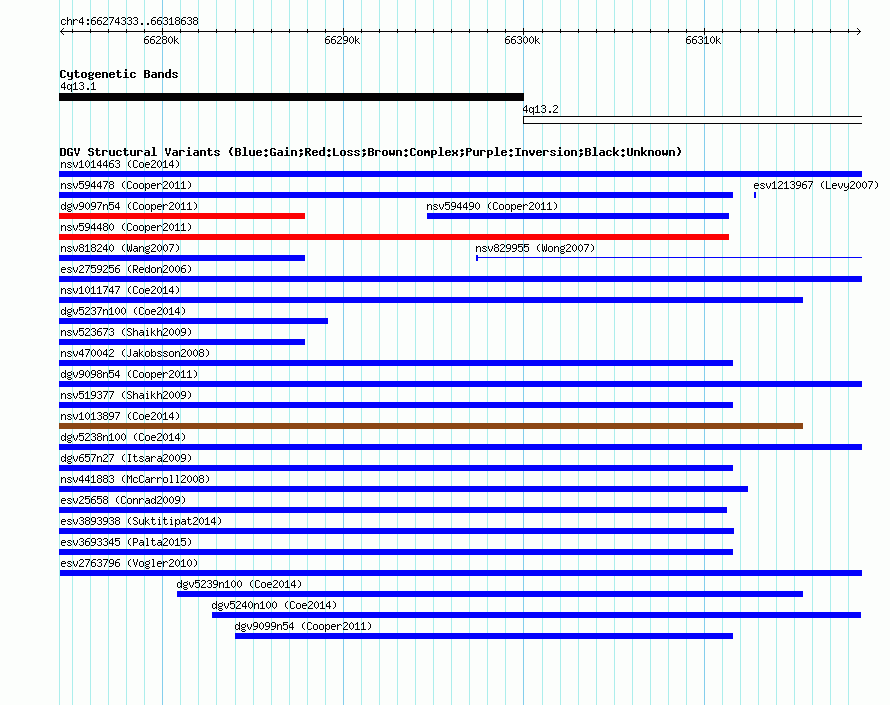Click the small esv1213967 variant marker
Screen dimensions: 890x705
click(x=755, y=195)
